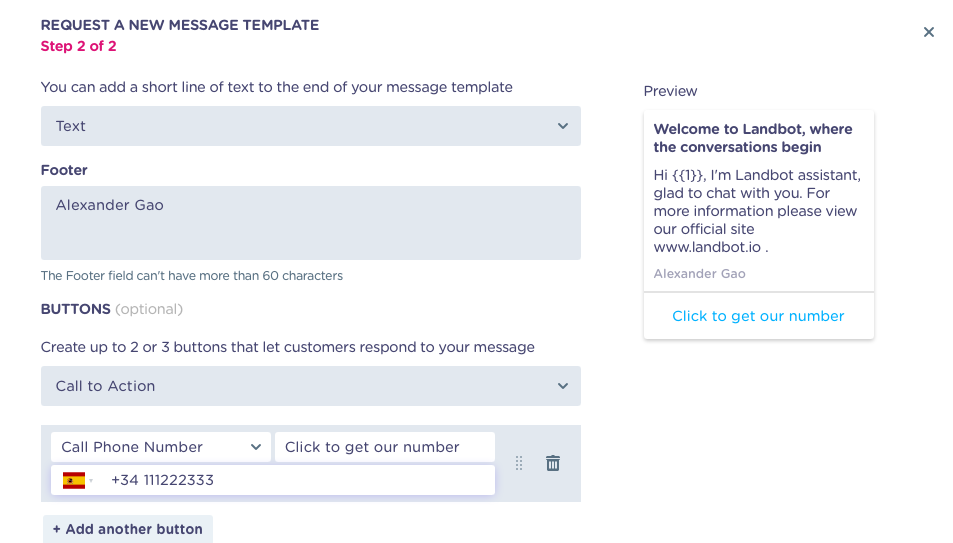Screen dimensions: 953x543
Task: Click www.landbot.io in the preview message
Action: (x=707, y=247)
